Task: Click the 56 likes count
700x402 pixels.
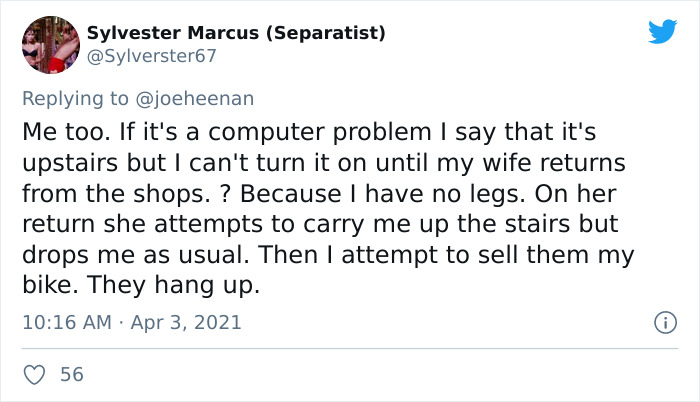Action: point(72,375)
